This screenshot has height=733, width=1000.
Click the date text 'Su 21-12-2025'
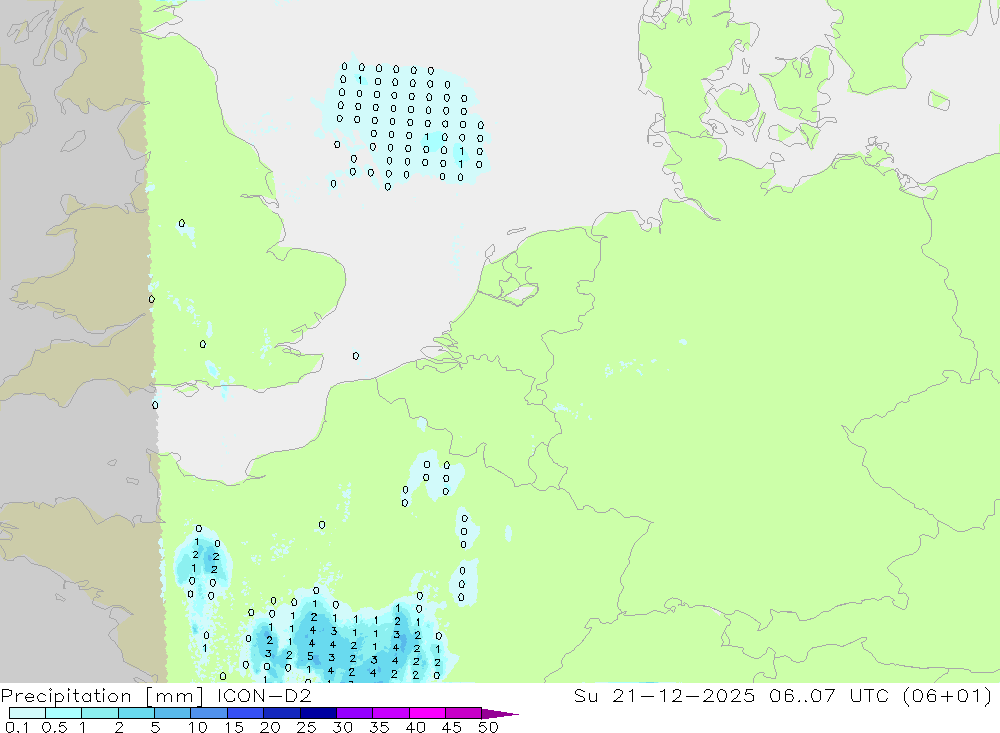[x=664, y=695]
